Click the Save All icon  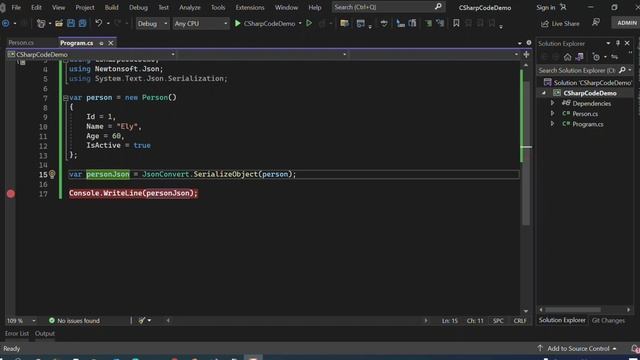click(83, 23)
